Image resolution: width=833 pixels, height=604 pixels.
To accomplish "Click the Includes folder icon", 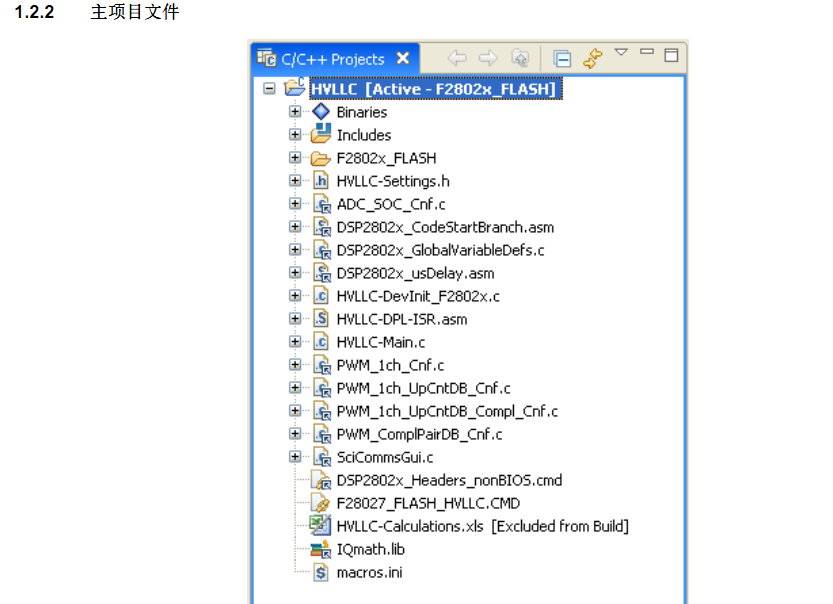I will (x=321, y=133).
